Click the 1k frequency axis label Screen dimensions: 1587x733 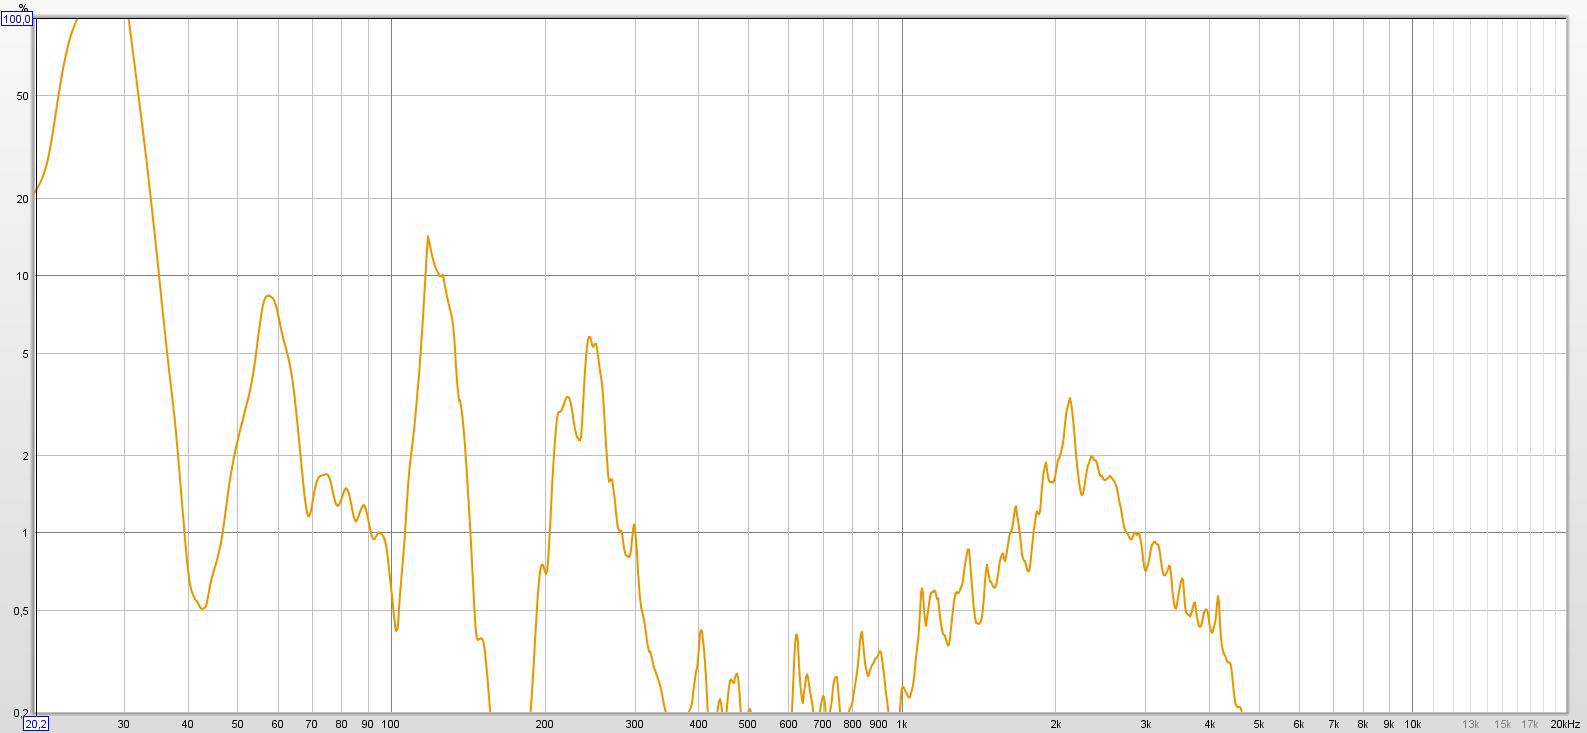point(901,724)
